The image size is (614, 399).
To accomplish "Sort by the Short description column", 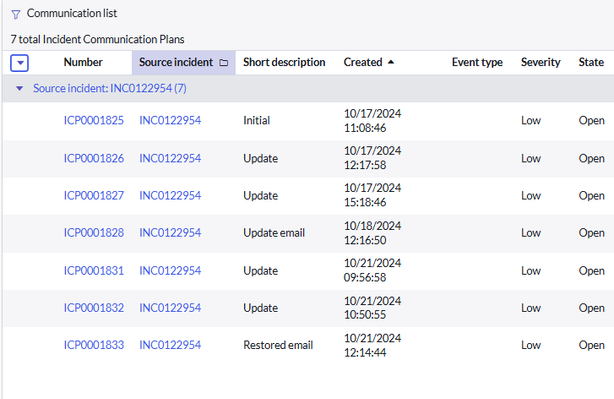I will (x=284, y=62).
